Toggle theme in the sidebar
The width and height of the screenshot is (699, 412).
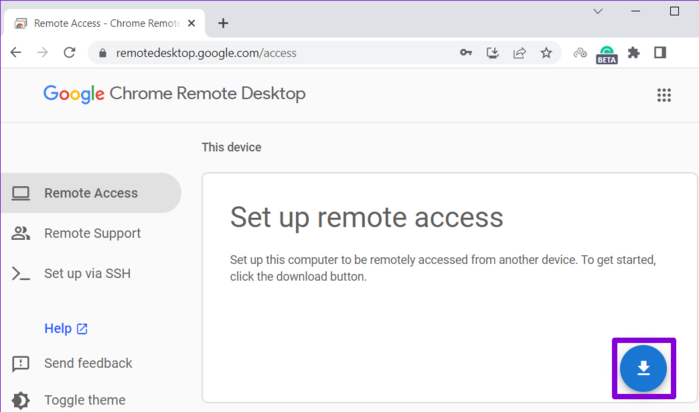84,400
